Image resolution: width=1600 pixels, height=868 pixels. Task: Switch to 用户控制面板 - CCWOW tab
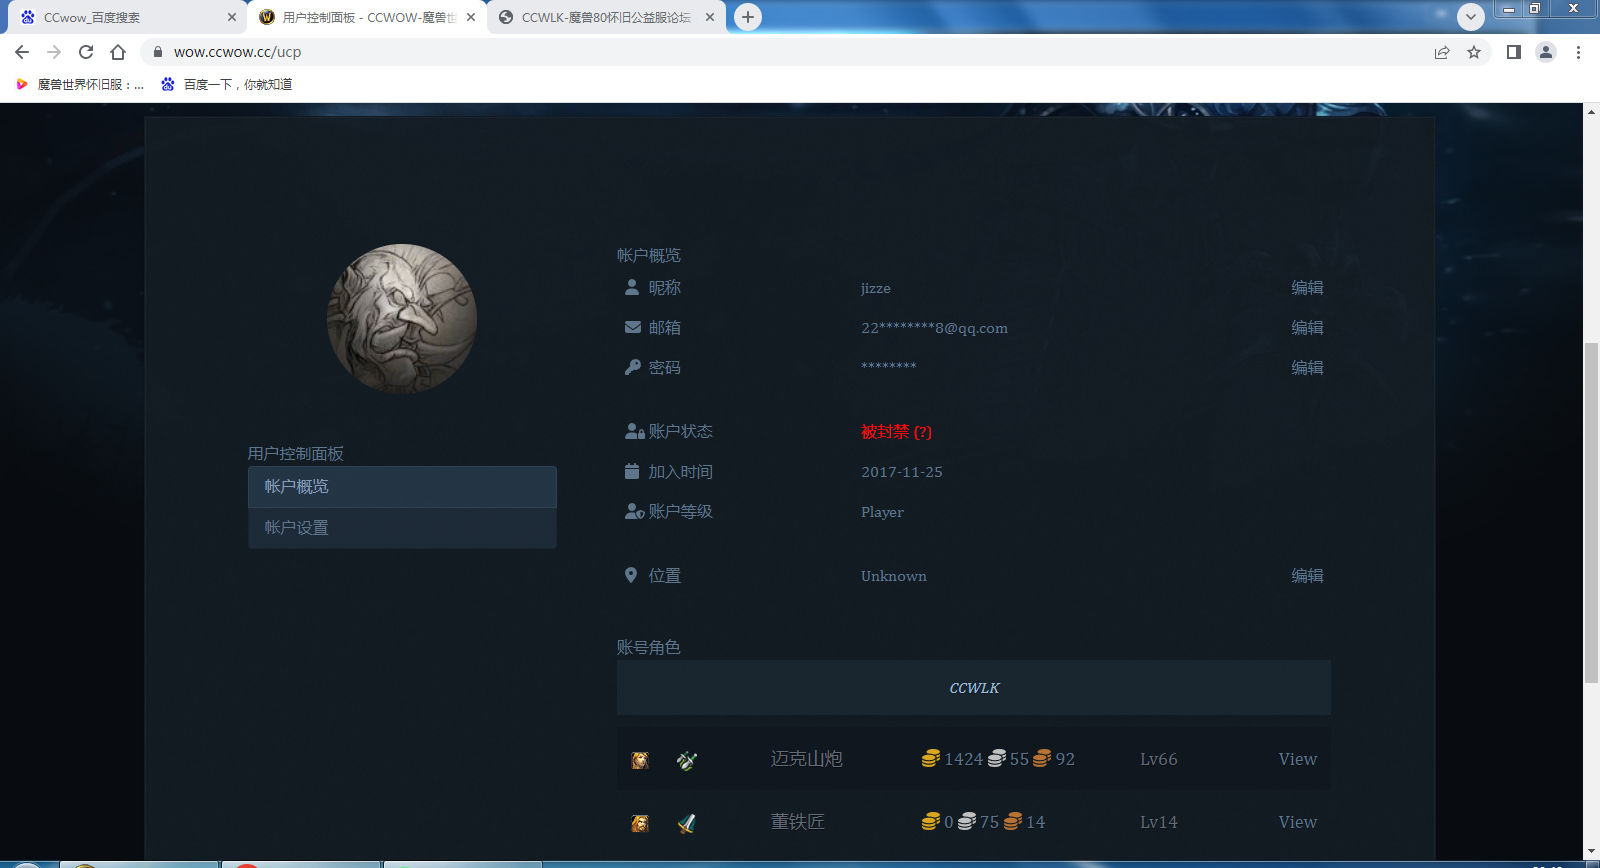(366, 17)
